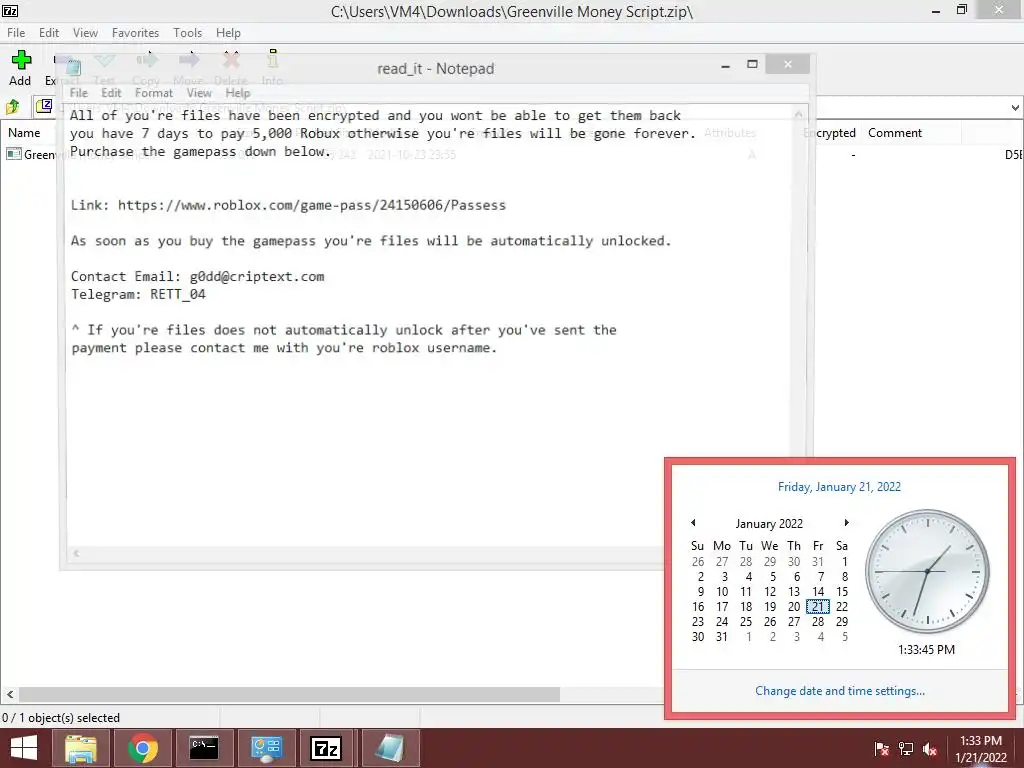Sort by the Encrypted column header

click(x=829, y=133)
